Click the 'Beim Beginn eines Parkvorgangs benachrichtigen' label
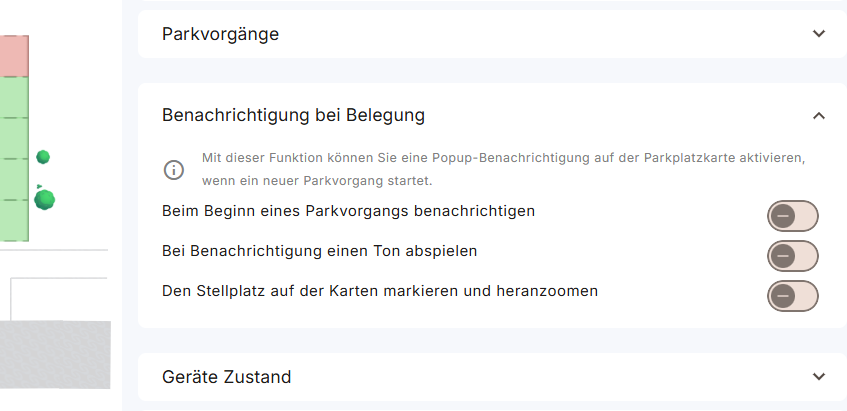Screen dimensions: 847x411 348,211
